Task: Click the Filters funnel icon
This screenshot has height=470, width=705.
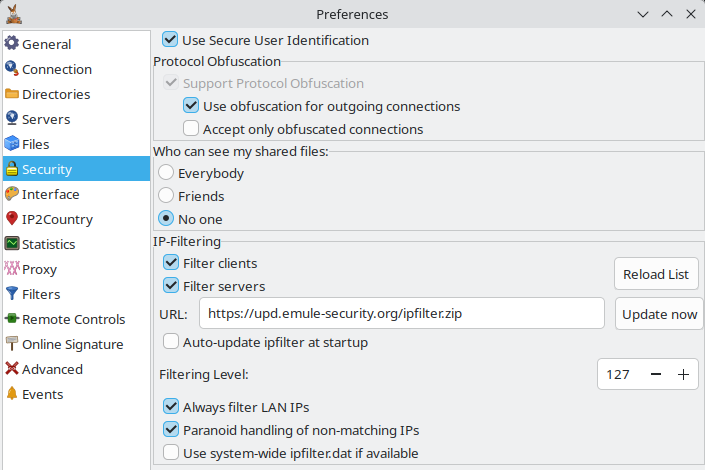Action: tap(12, 294)
